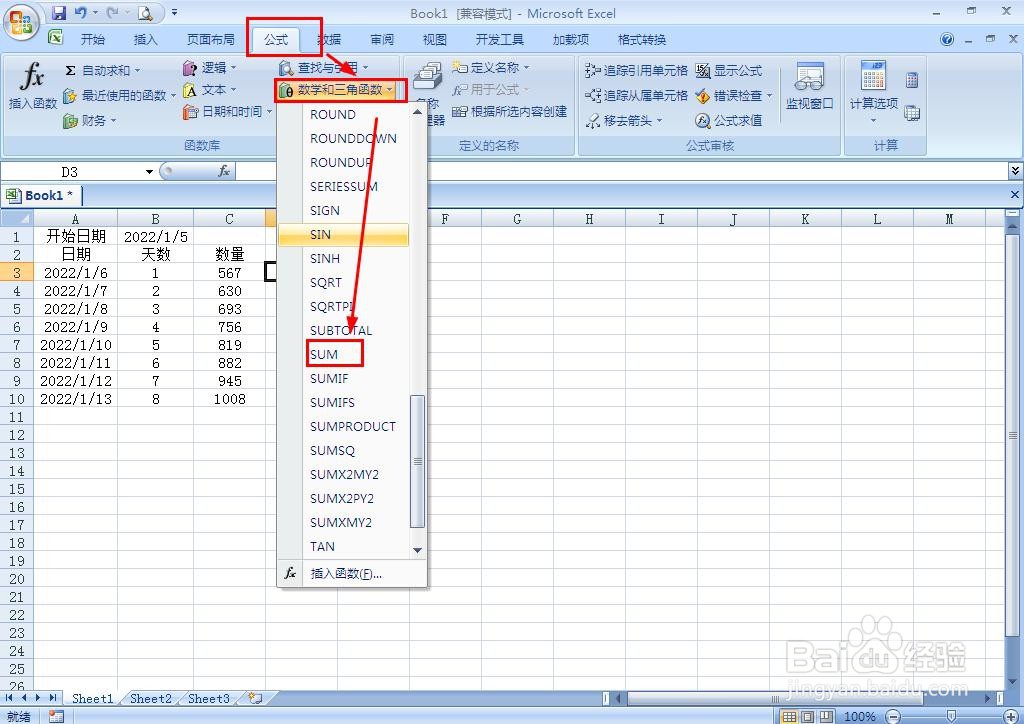Collapse Math & Trig (数学和三角函数) menu
This screenshot has height=724, width=1024.
(x=341, y=89)
